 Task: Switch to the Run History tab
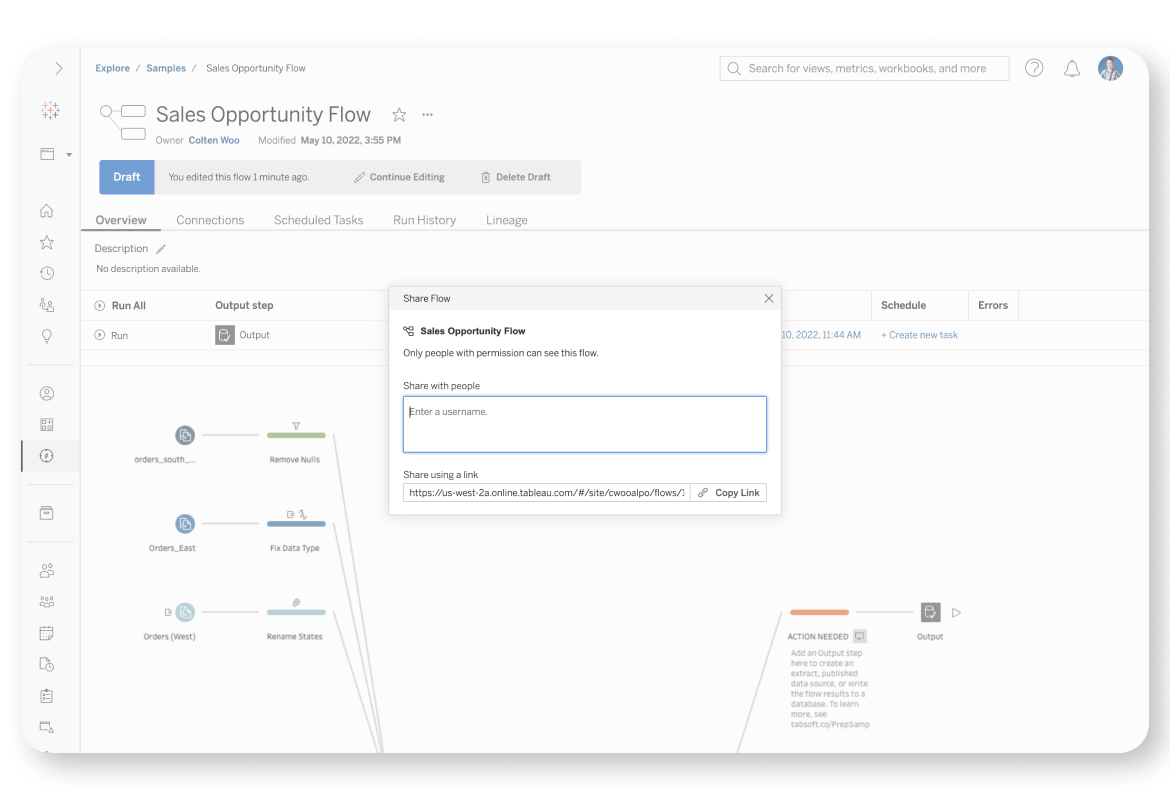point(425,220)
